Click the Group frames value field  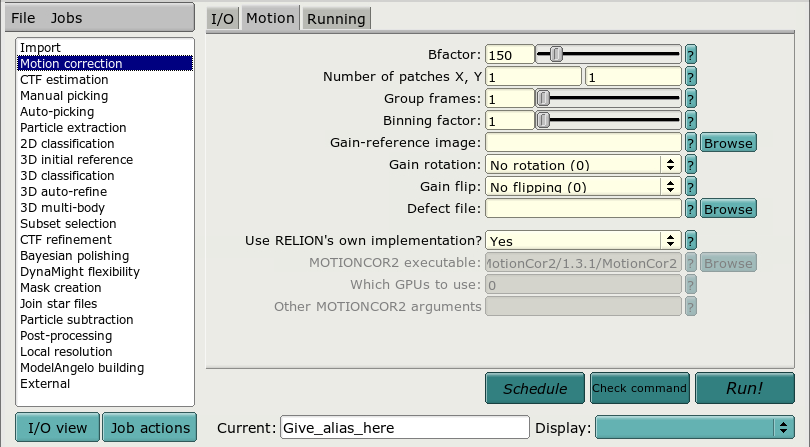coord(510,99)
